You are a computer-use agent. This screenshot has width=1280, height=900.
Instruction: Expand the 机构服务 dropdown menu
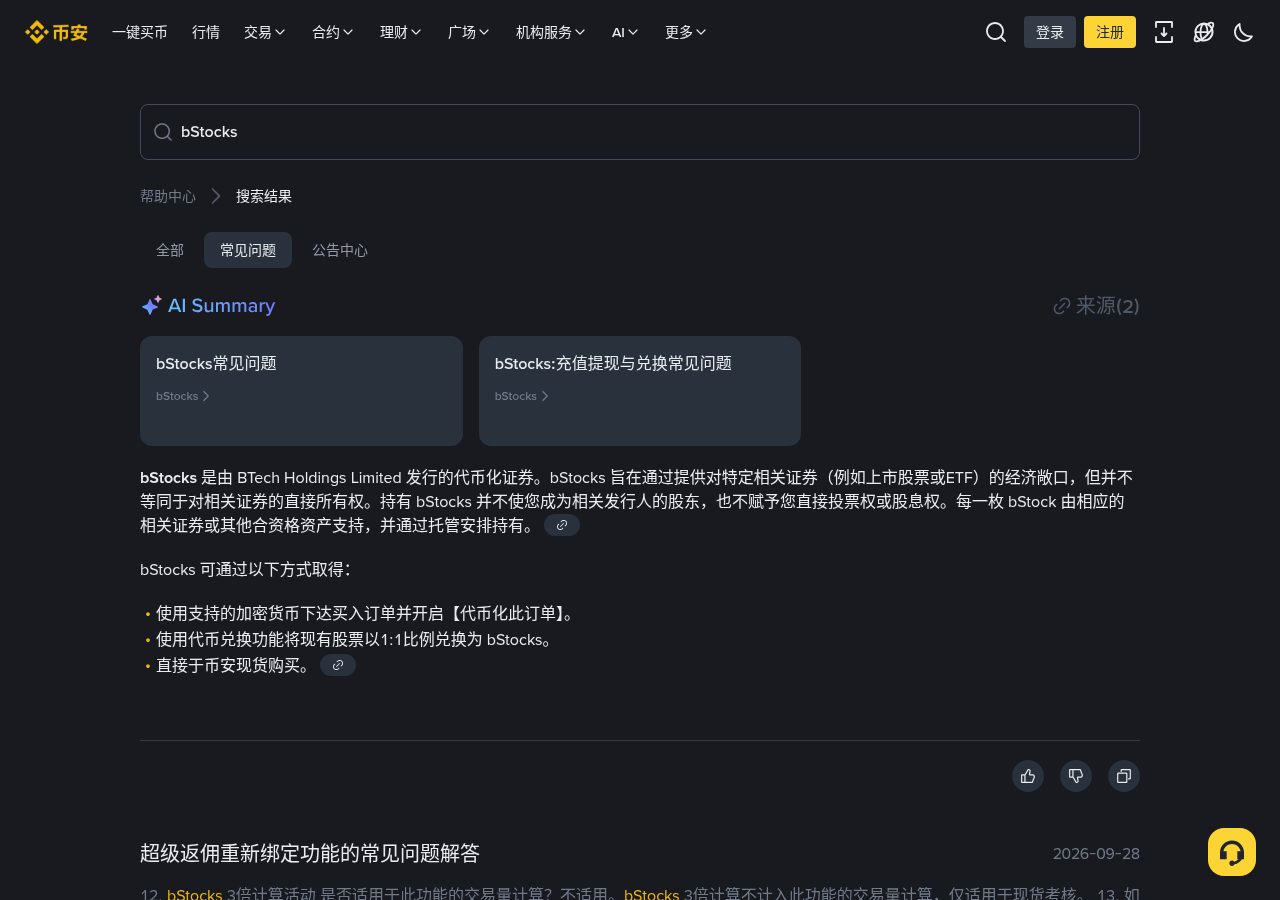click(x=551, y=32)
